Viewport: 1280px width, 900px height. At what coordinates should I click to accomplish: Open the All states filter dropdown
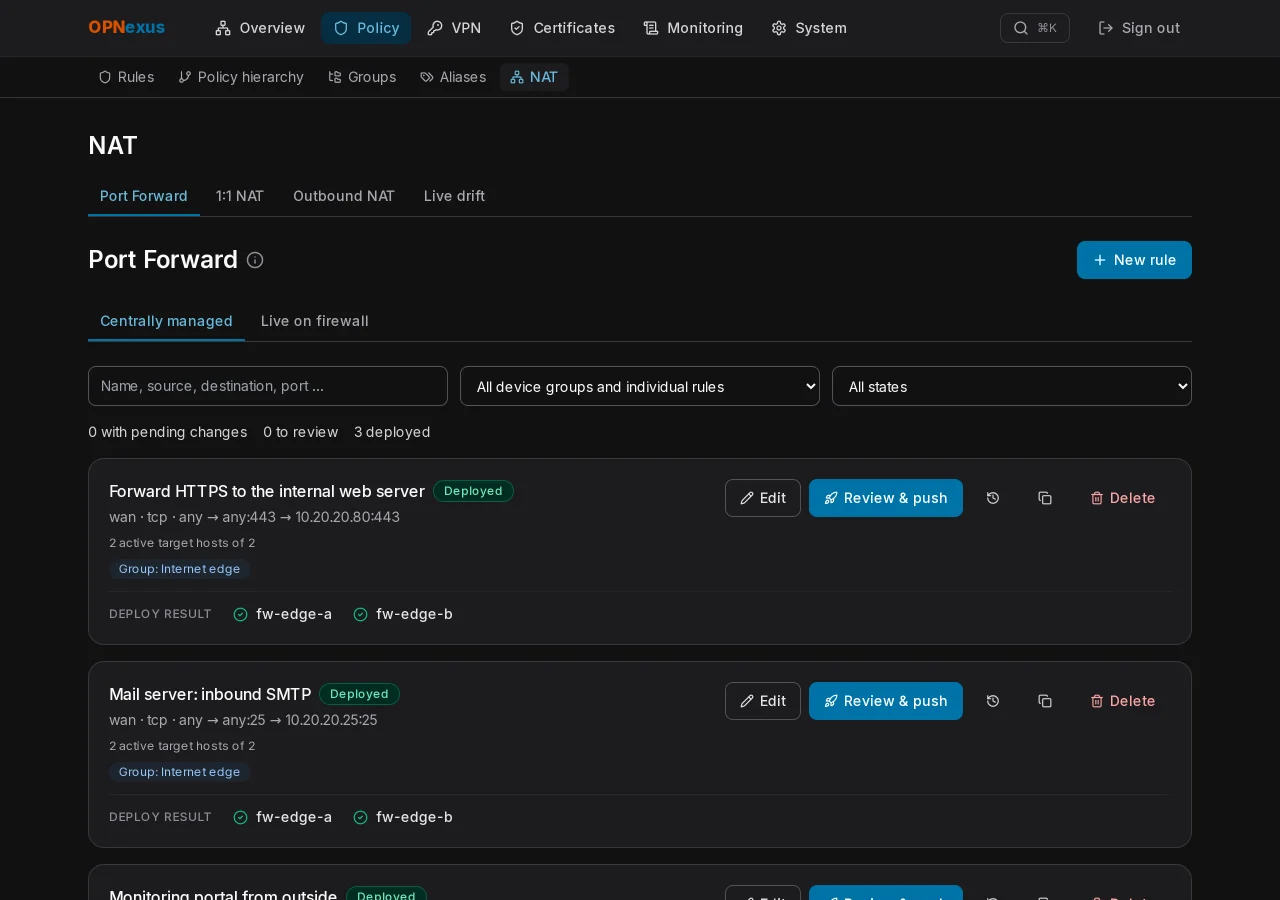click(x=1012, y=386)
